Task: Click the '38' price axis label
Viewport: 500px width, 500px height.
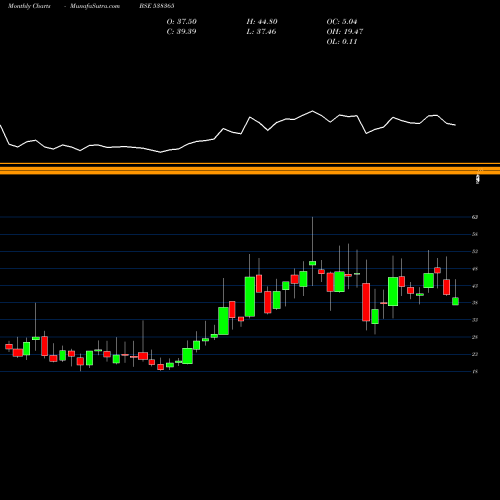Action: (475, 303)
